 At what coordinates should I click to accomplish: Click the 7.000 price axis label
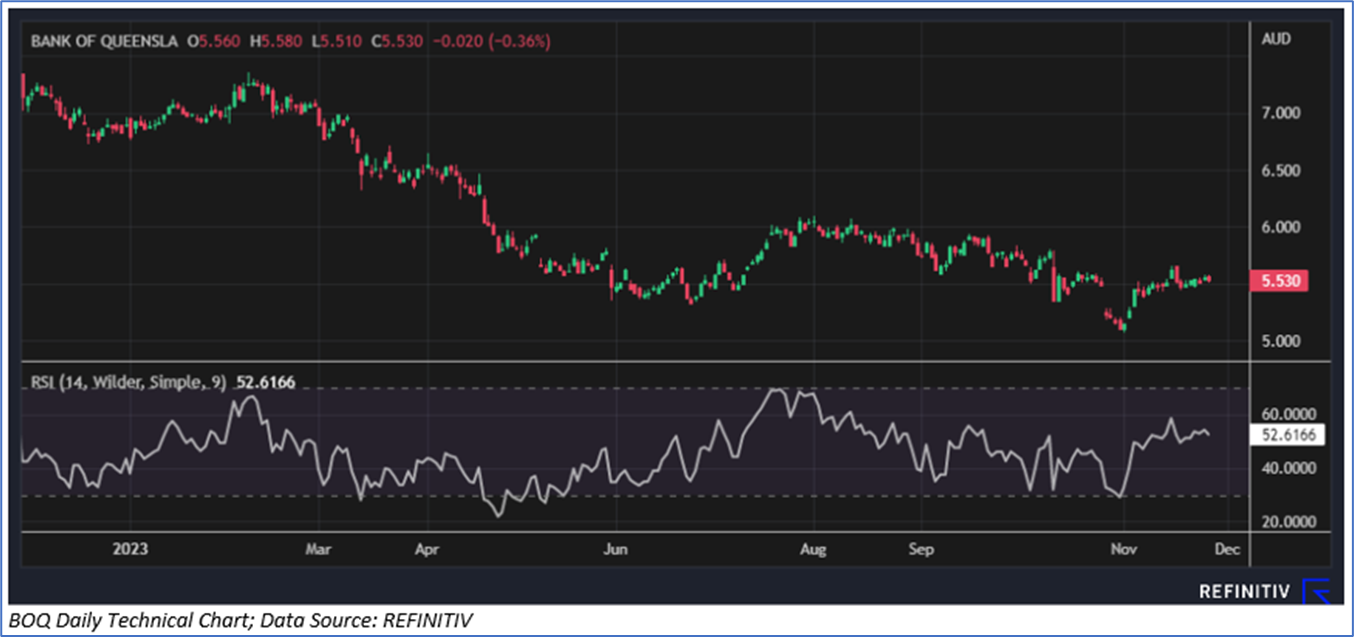click(x=1279, y=113)
